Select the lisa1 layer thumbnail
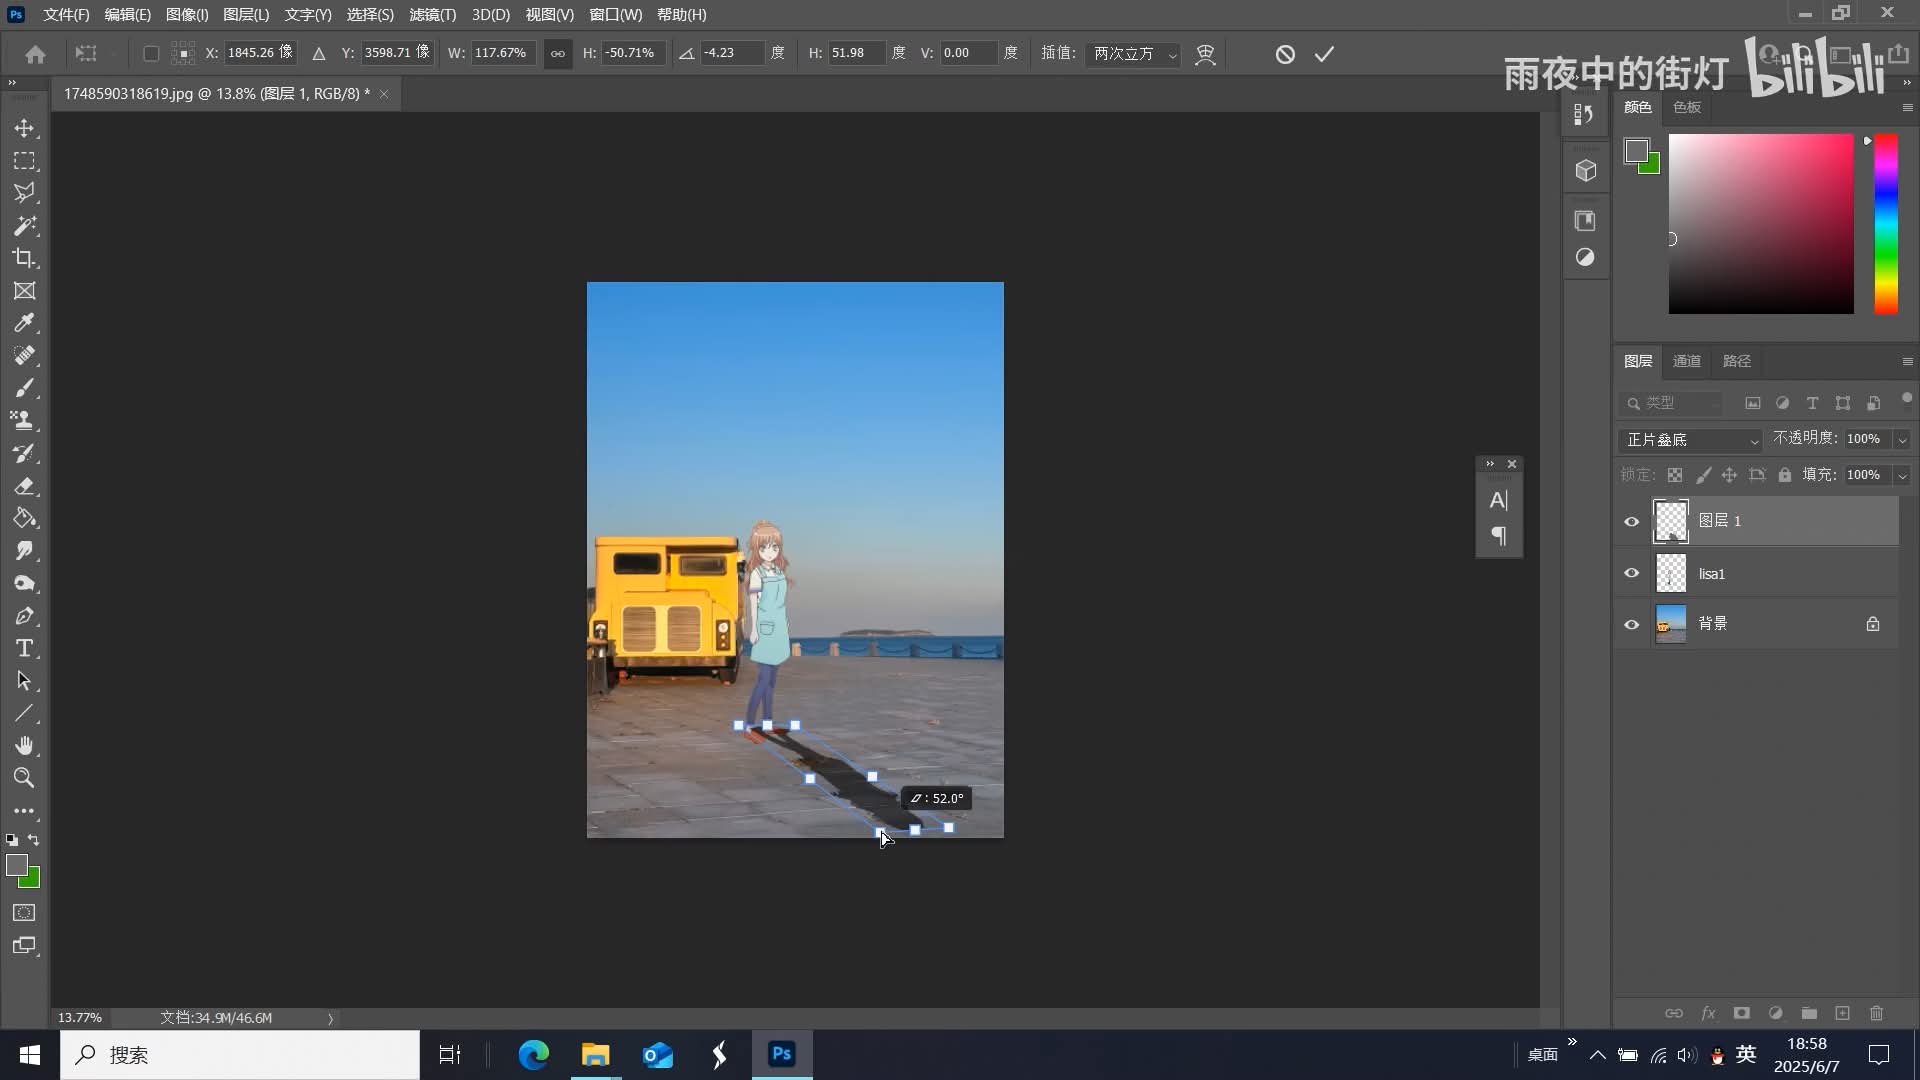Screen dimensions: 1920x1080 [x=1670, y=573]
